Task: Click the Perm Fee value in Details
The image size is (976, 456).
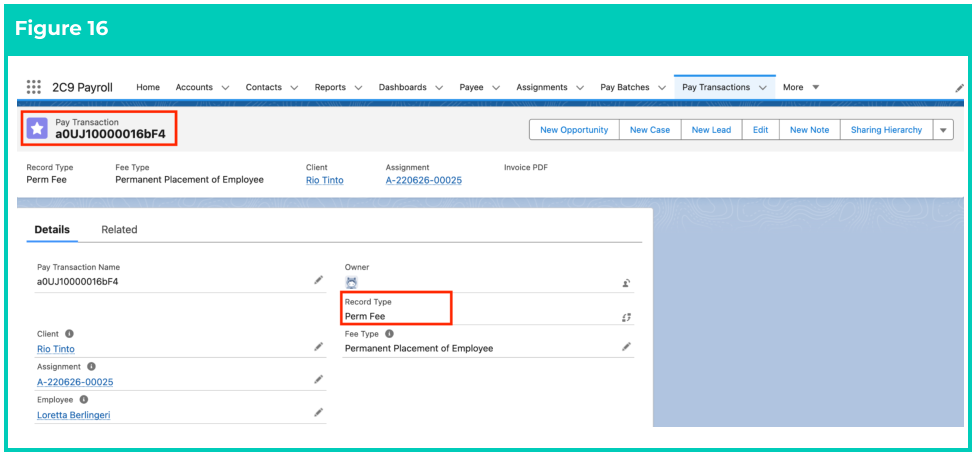Action: tap(365, 317)
